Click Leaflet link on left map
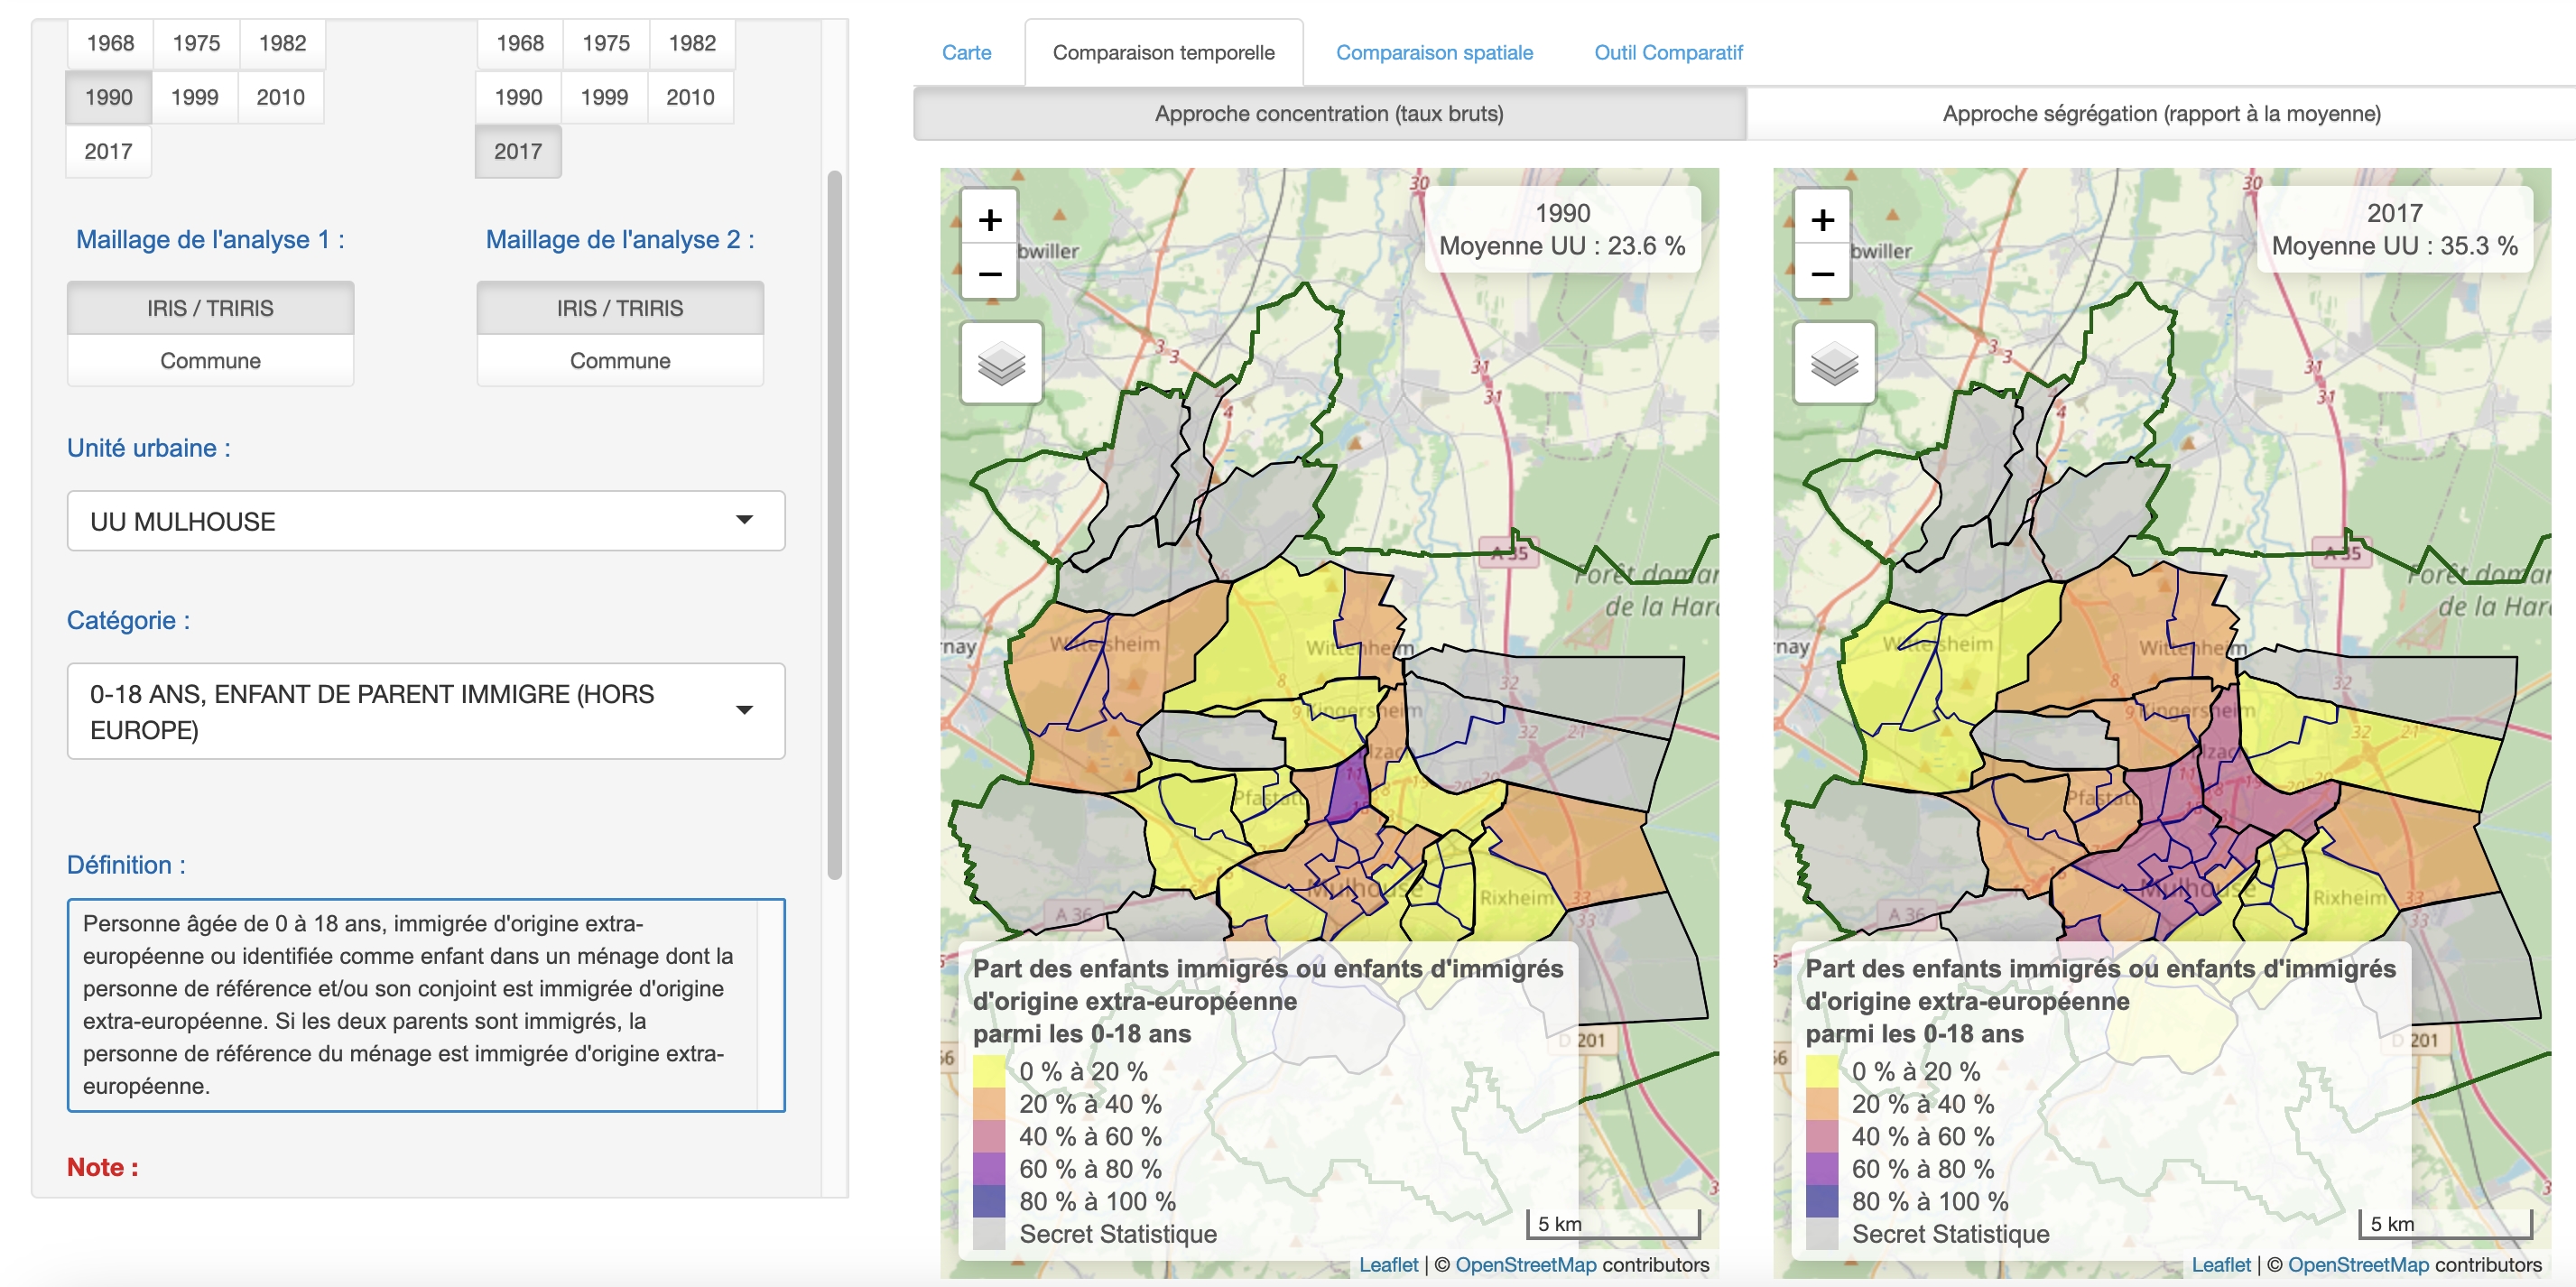Viewport: 2576px width, 1287px height. [1387, 1264]
